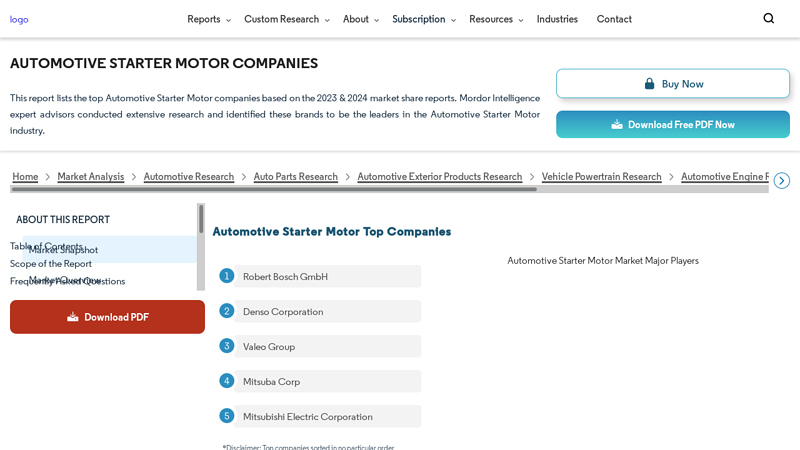Open the About menu

(x=356, y=19)
